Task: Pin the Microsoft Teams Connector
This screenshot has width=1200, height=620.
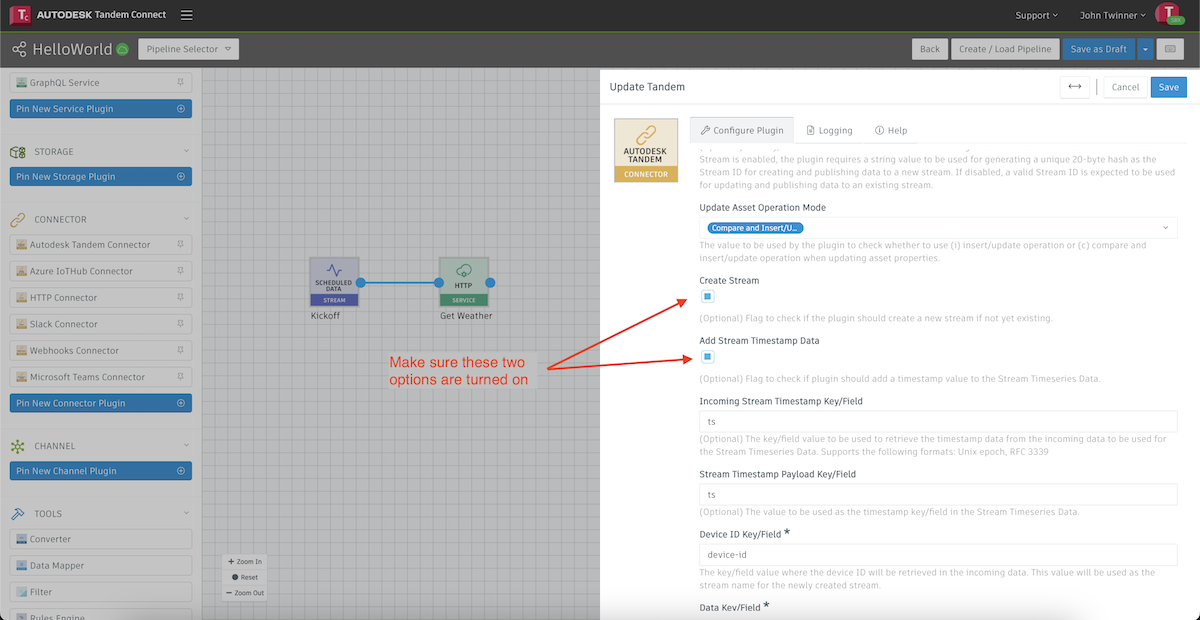Action: pyautogui.click(x=181, y=377)
